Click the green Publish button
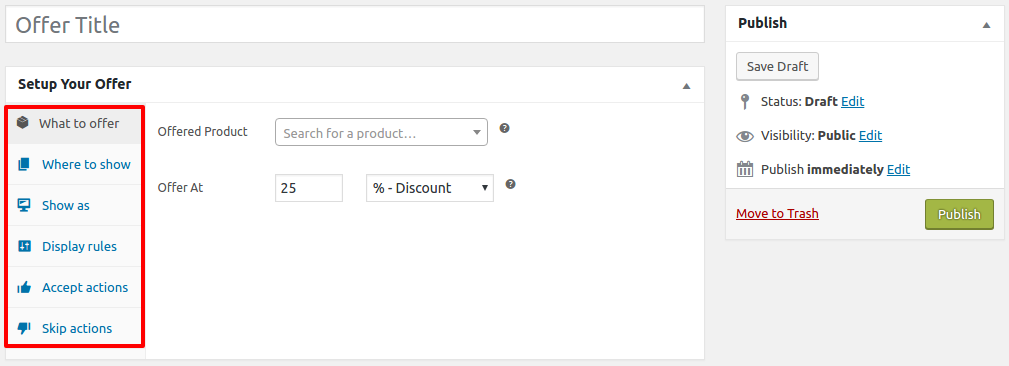1009x366 pixels. [x=959, y=214]
